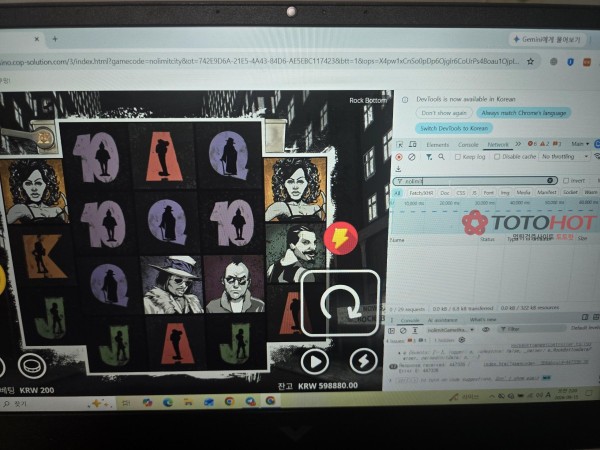The width and height of the screenshot is (600, 450).
Task: Stop recording network log red button
Action: (399, 157)
